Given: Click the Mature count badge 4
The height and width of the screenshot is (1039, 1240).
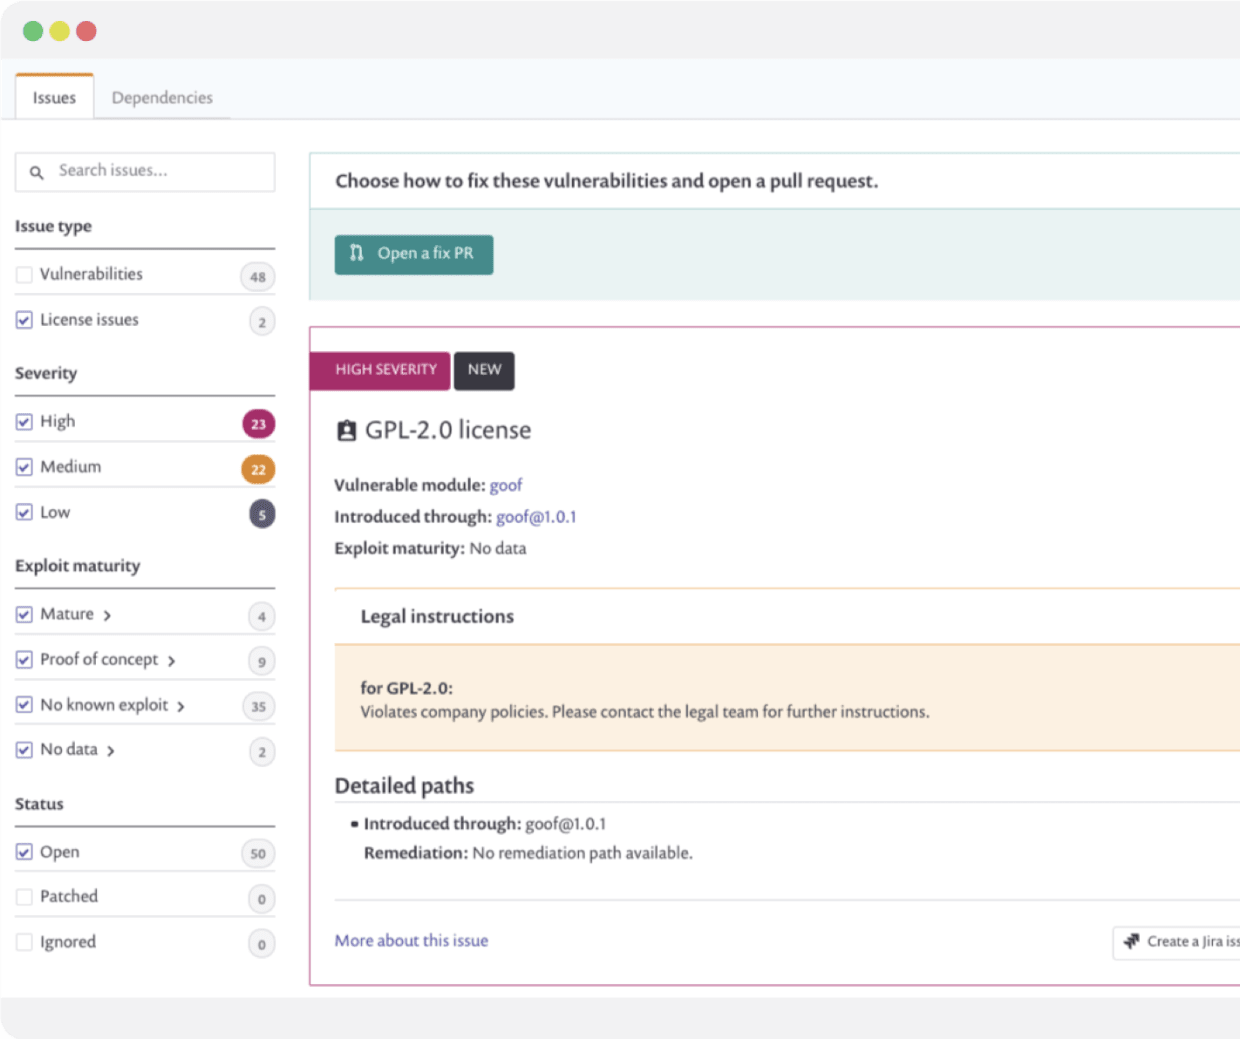Looking at the screenshot, I should coord(262,617).
